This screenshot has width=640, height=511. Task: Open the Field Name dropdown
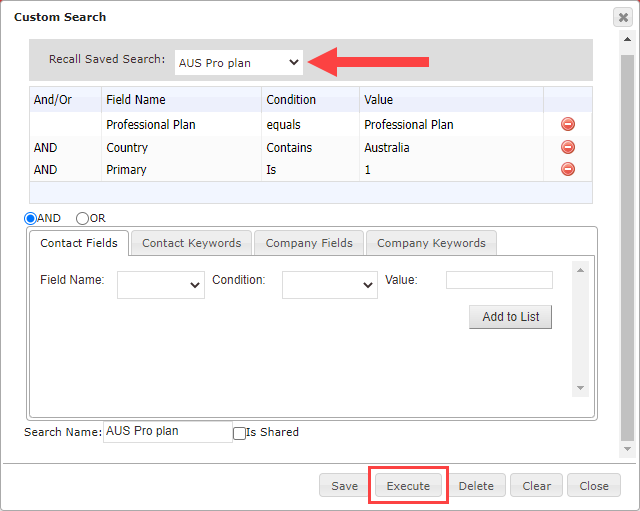[161, 285]
